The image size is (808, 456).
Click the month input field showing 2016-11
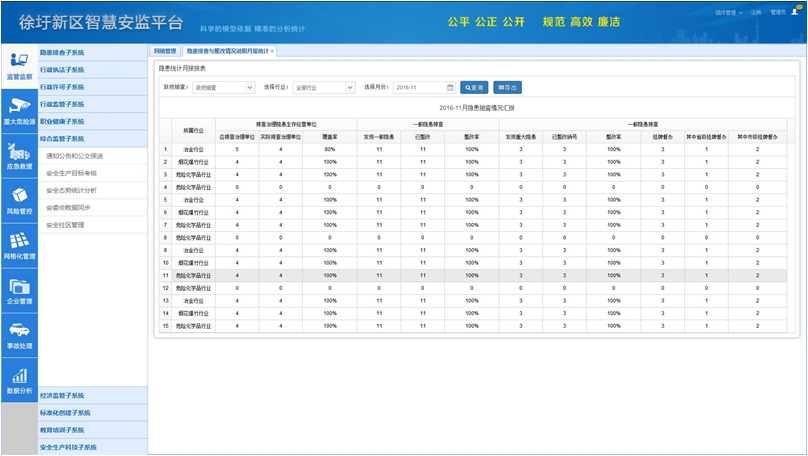click(418, 88)
